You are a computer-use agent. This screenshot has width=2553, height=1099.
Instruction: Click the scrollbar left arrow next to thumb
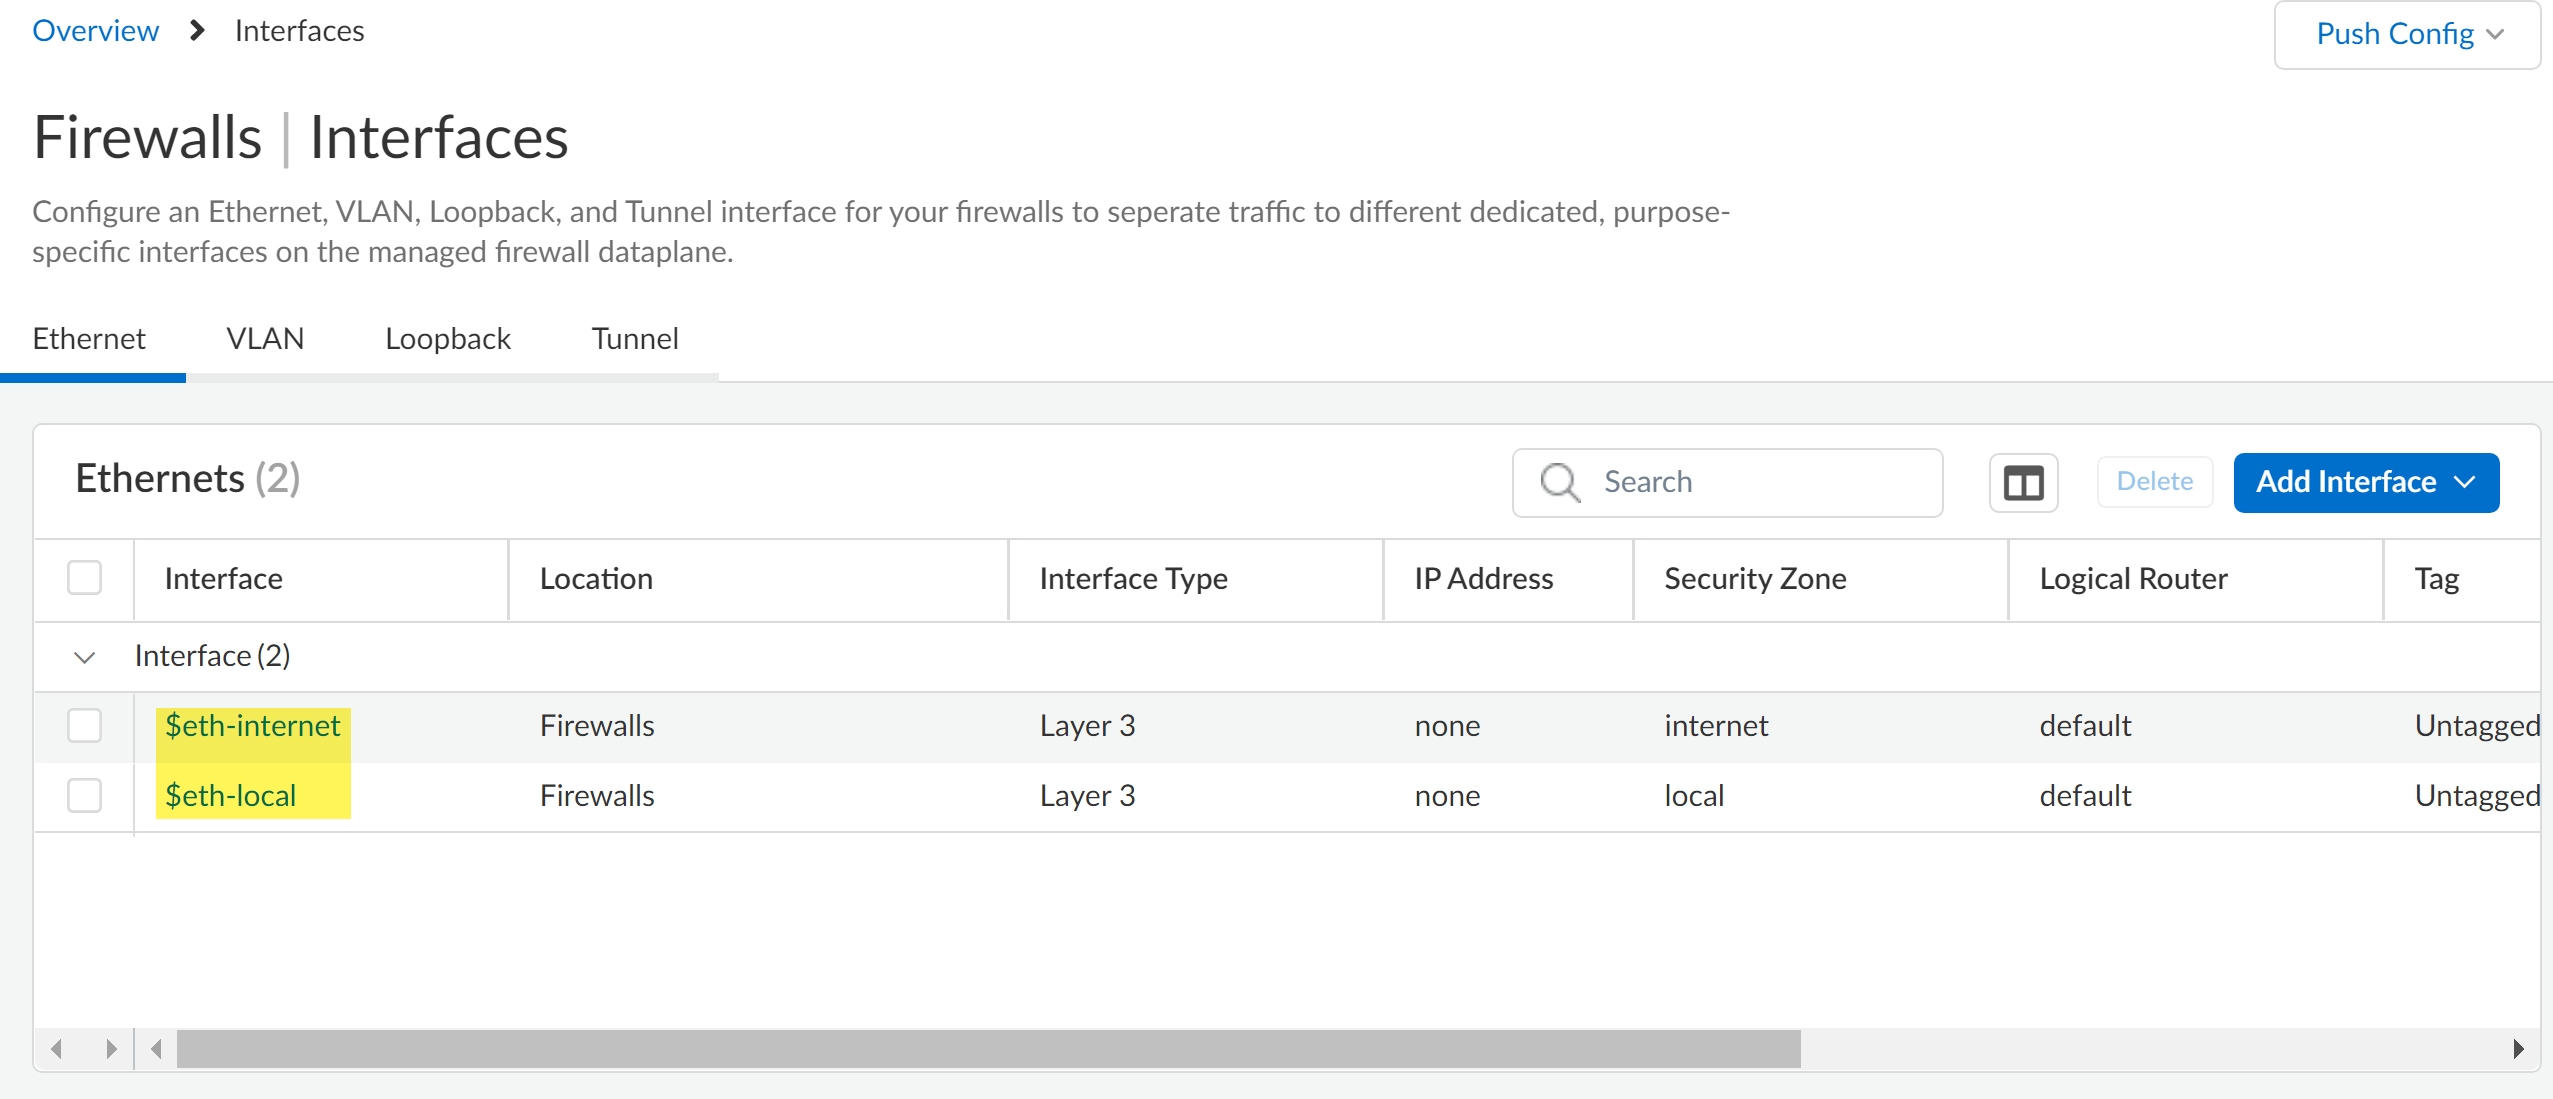point(156,1049)
